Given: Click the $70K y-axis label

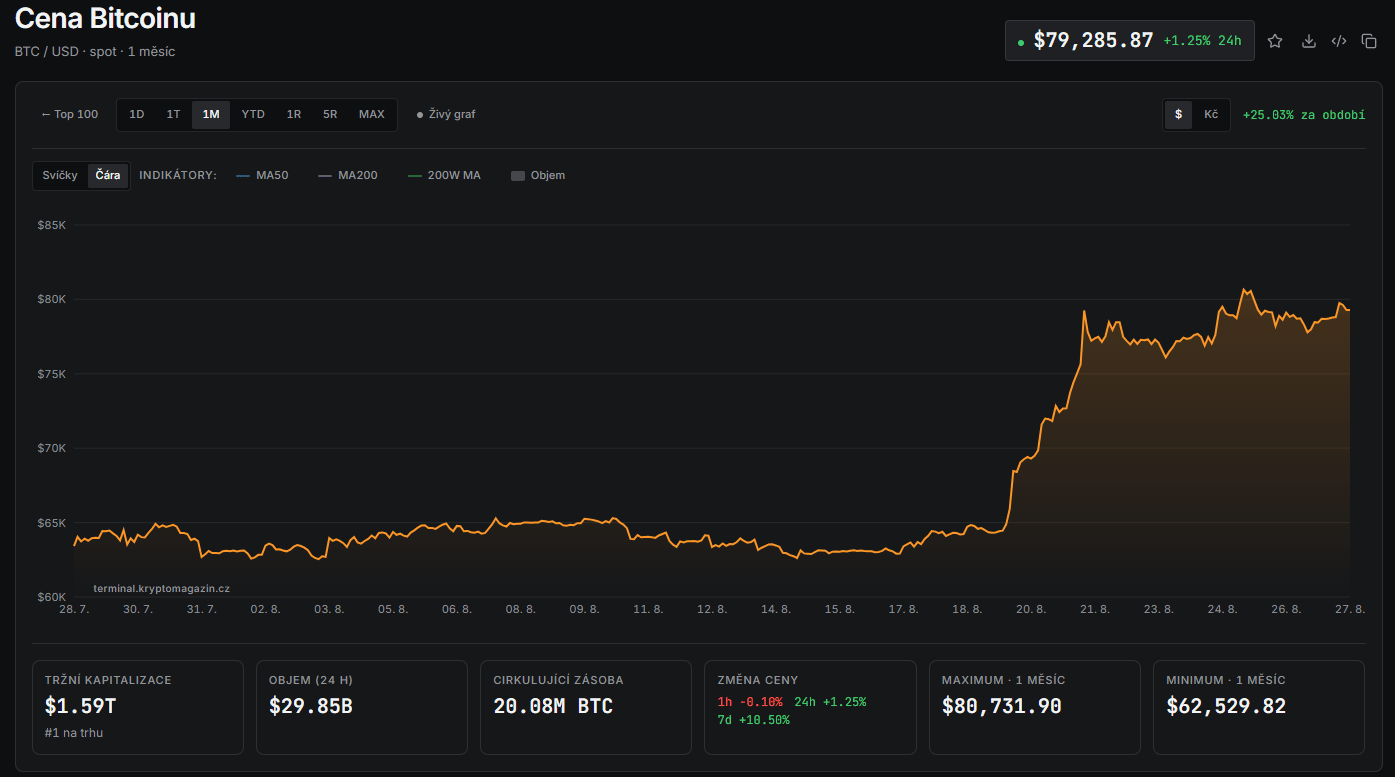Looking at the screenshot, I should pos(51,448).
